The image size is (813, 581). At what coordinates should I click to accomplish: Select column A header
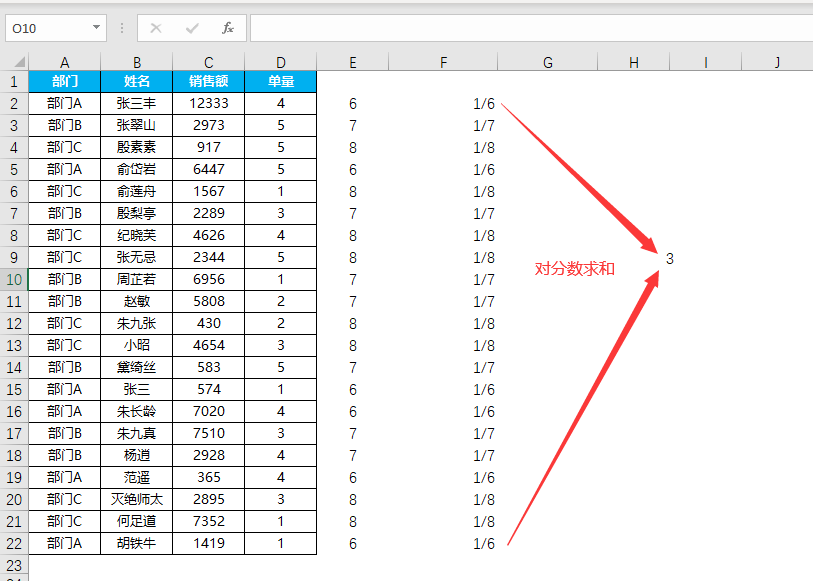click(x=64, y=62)
